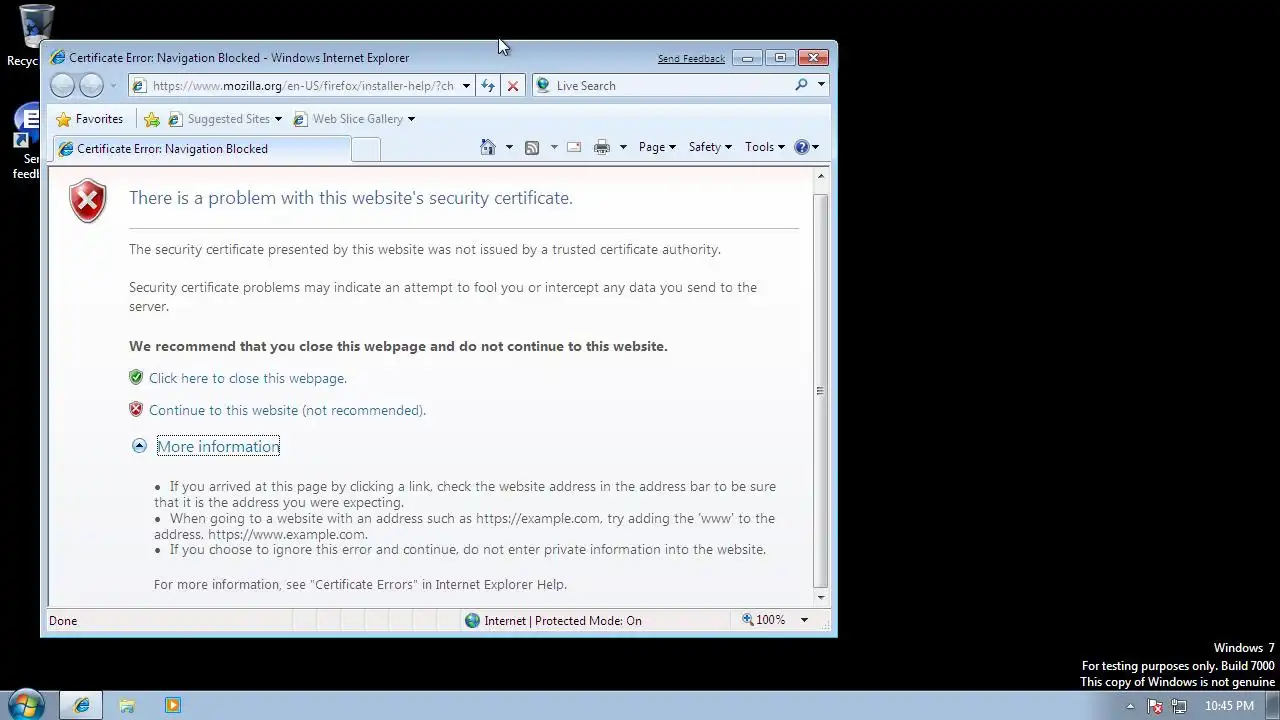Click the RSS Feeds icon
Viewport: 1280px width, 720px height.
point(532,147)
